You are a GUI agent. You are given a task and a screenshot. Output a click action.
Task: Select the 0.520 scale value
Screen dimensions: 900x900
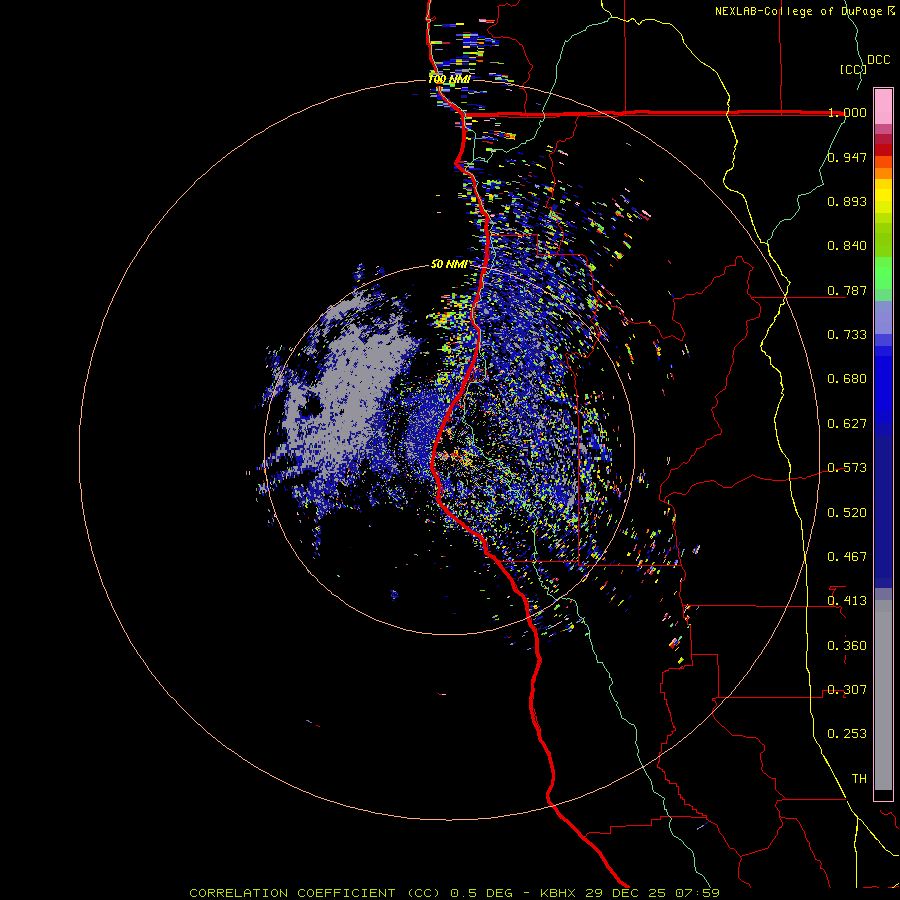click(847, 513)
